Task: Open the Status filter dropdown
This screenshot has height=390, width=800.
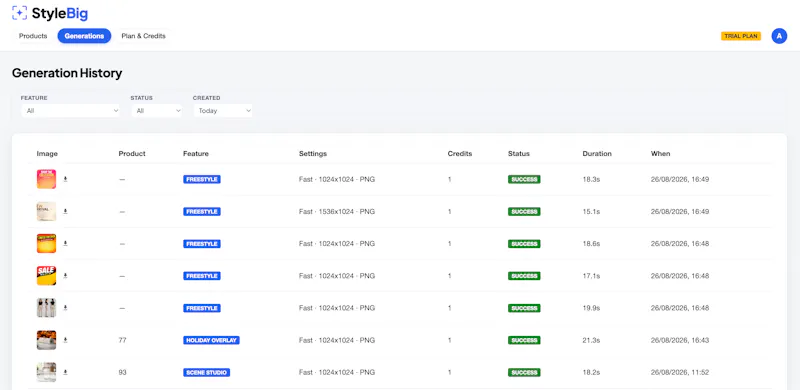Action: 157,110
